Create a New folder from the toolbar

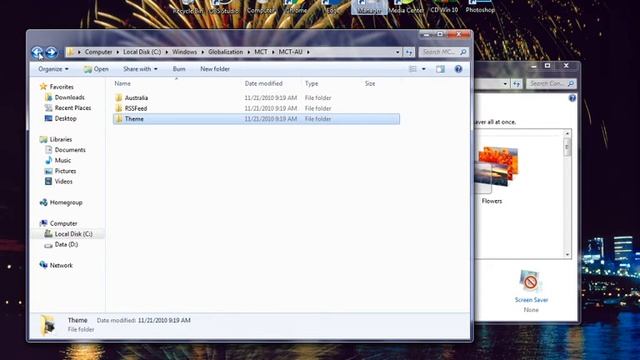215,69
